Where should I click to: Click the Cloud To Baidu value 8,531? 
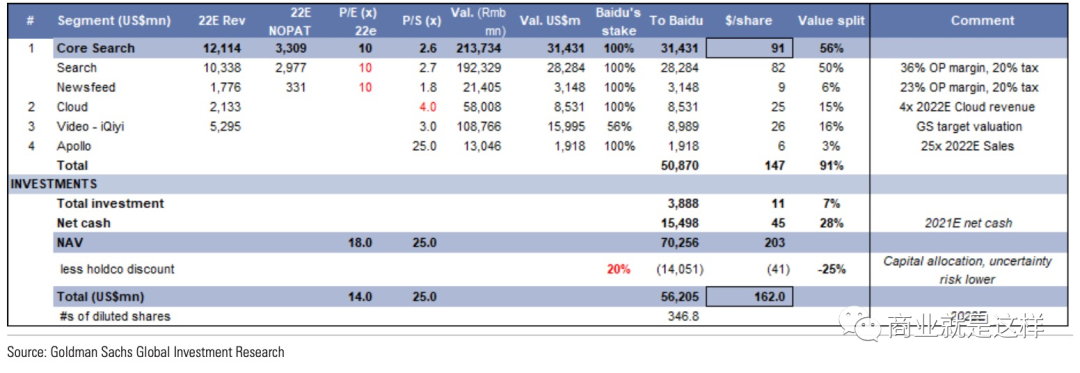click(x=684, y=107)
